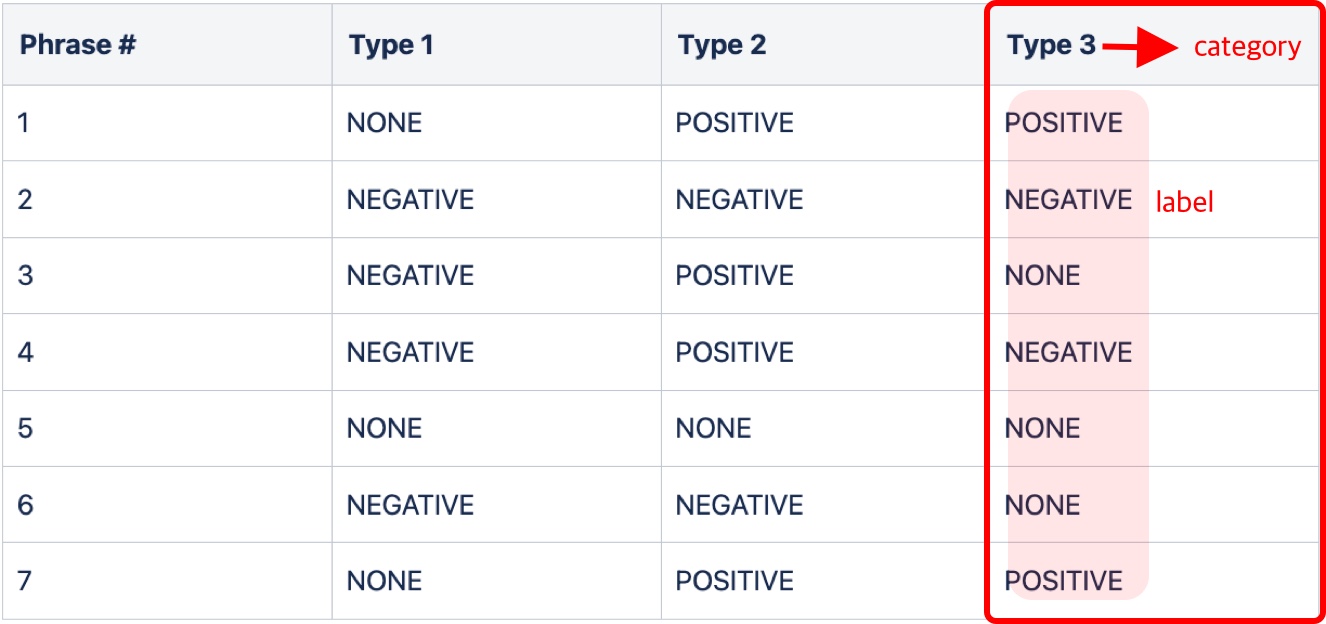Click Type 2 POSITIVE value in row 1
The height and width of the screenshot is (624, 1326).
734,123
